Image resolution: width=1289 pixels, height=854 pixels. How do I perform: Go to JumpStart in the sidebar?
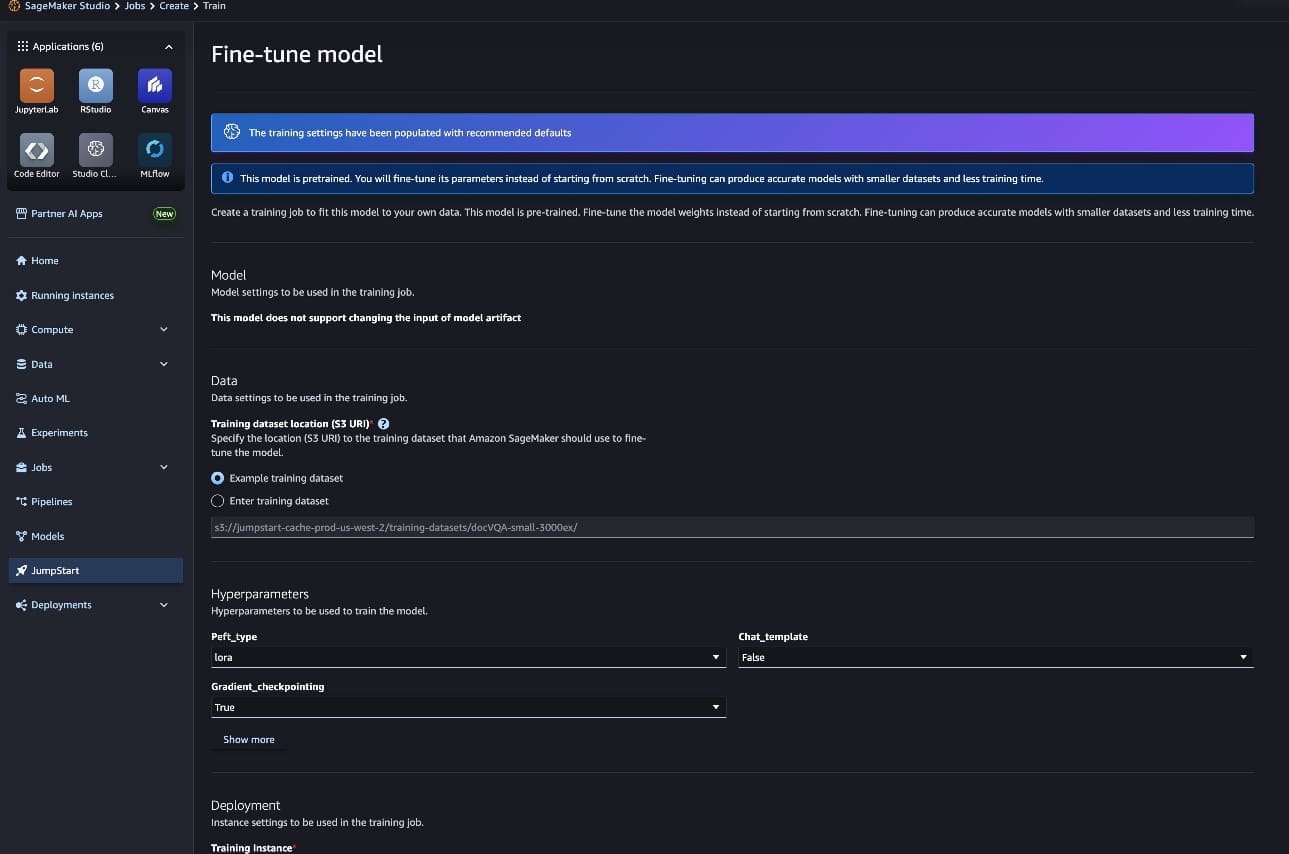55,570
